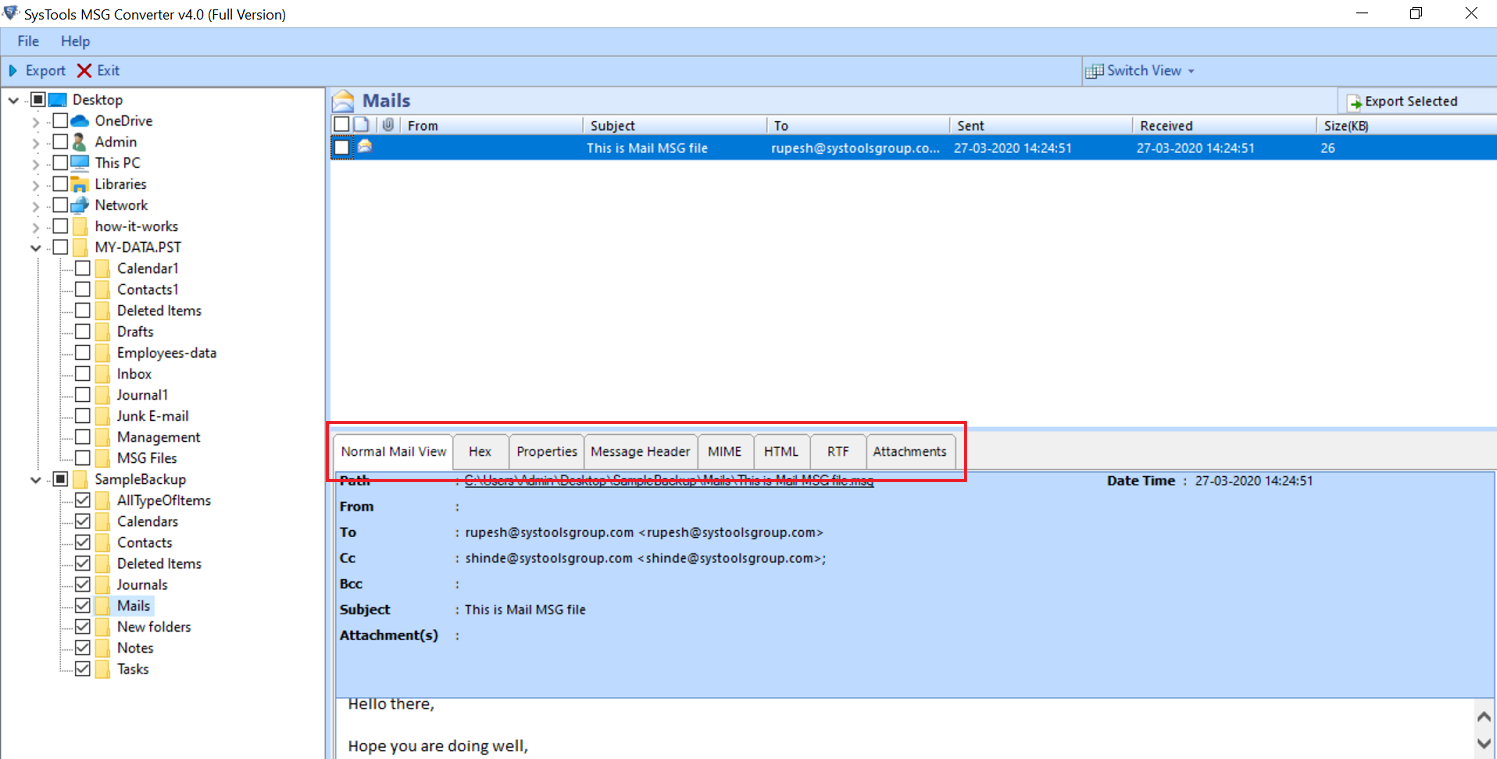Image resolution: width=1497 pixels, height=759 pixels.
Task: Switch to the HTML tab
Action: [x=781, y=452]
